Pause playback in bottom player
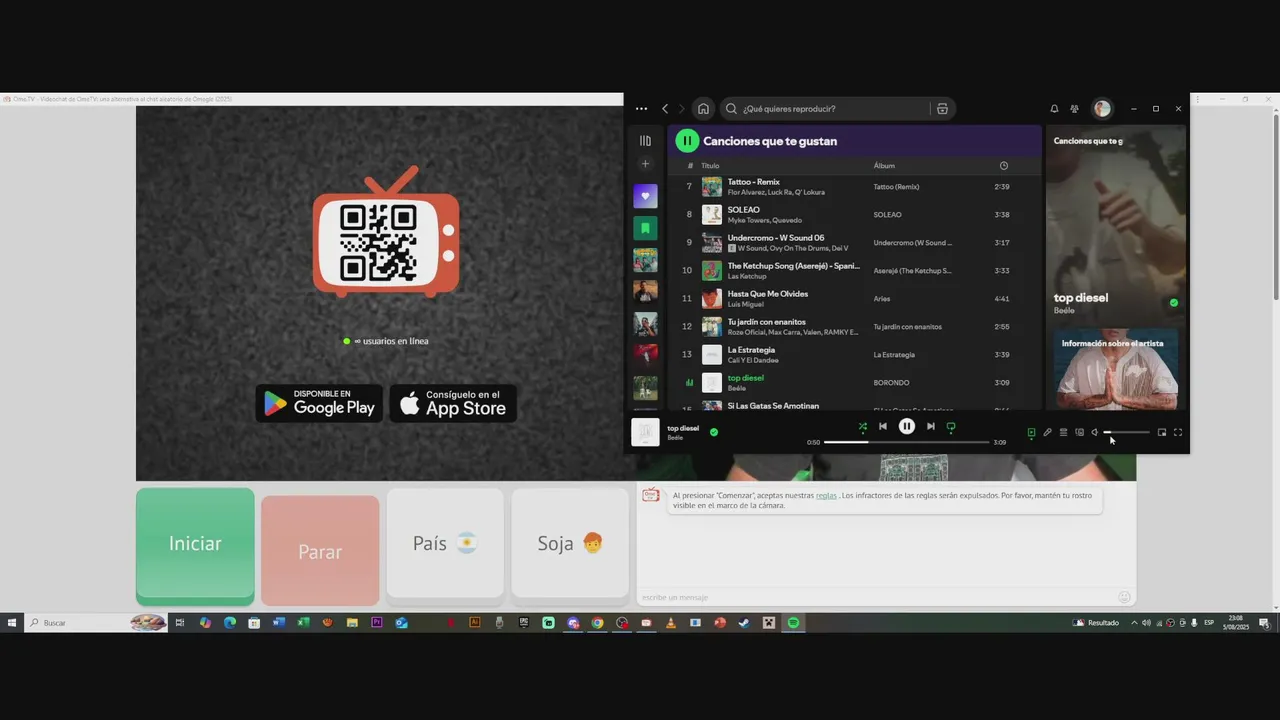The height and width of the screenshot is (720, 1280). point(907,426)
